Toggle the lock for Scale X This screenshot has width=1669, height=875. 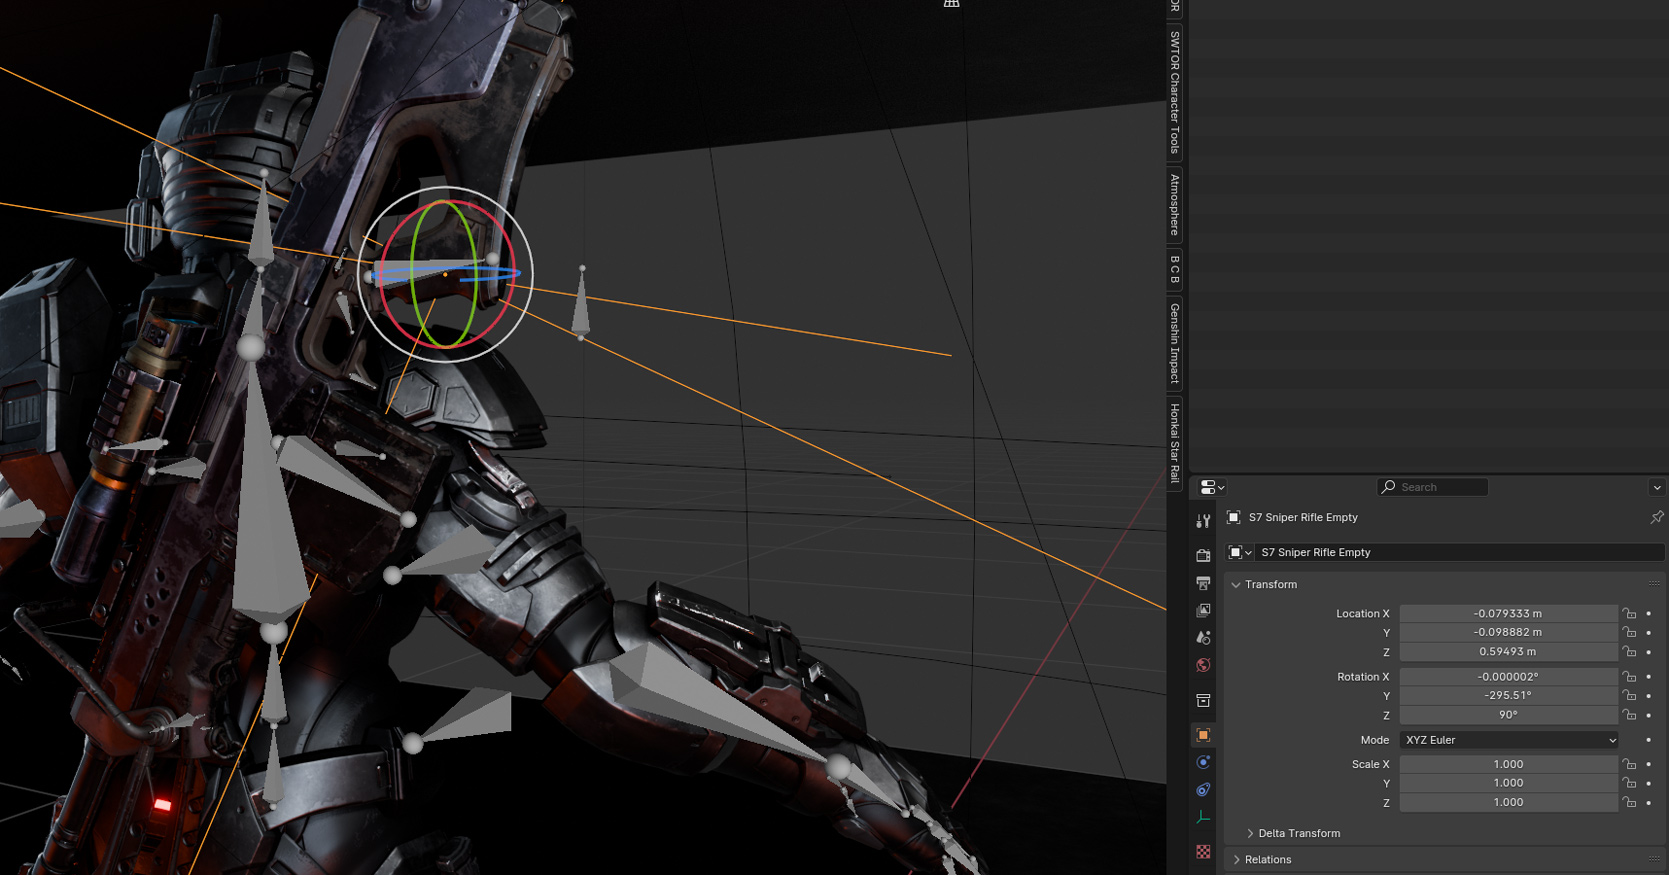(1630, 764)
